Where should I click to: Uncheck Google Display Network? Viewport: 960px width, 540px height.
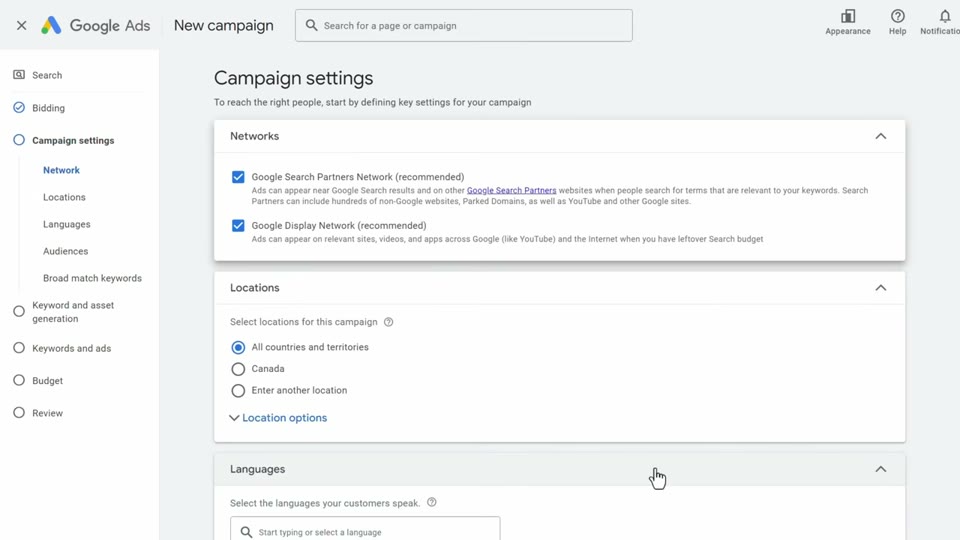[238, 225]
